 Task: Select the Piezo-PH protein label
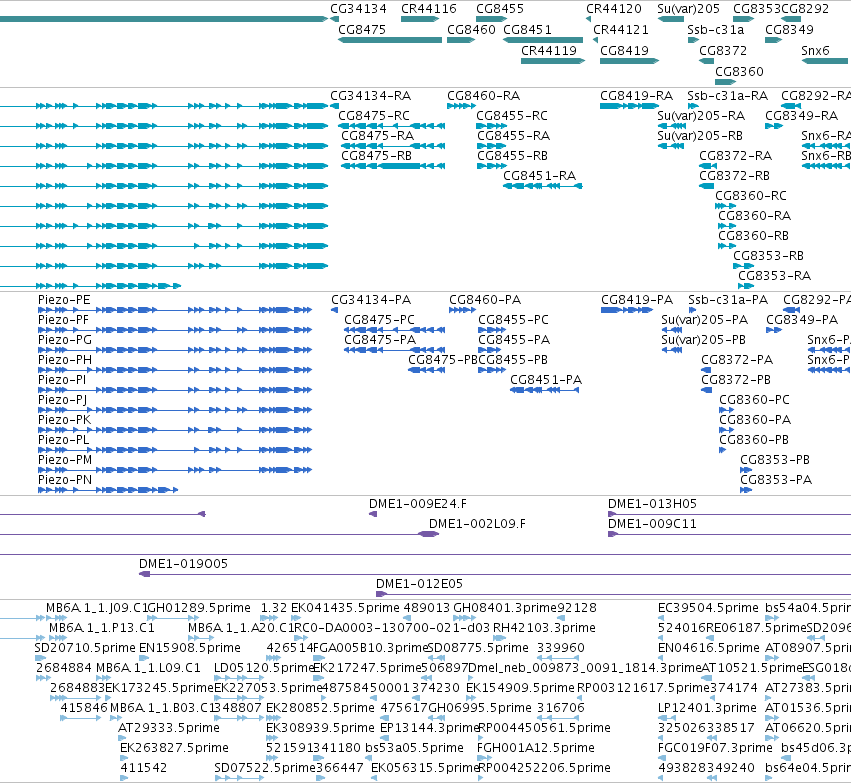click(x=65, y=360)
